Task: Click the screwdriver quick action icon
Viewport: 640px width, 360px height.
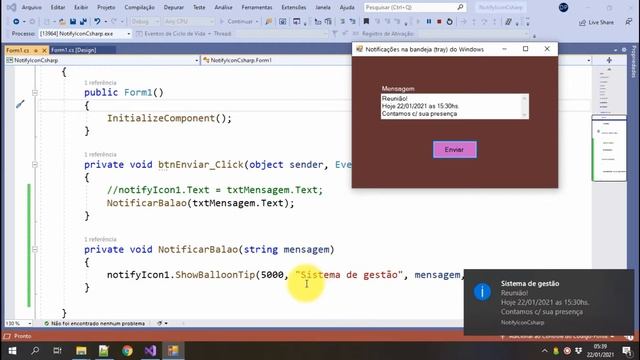Action: click(x=20, y=104)
